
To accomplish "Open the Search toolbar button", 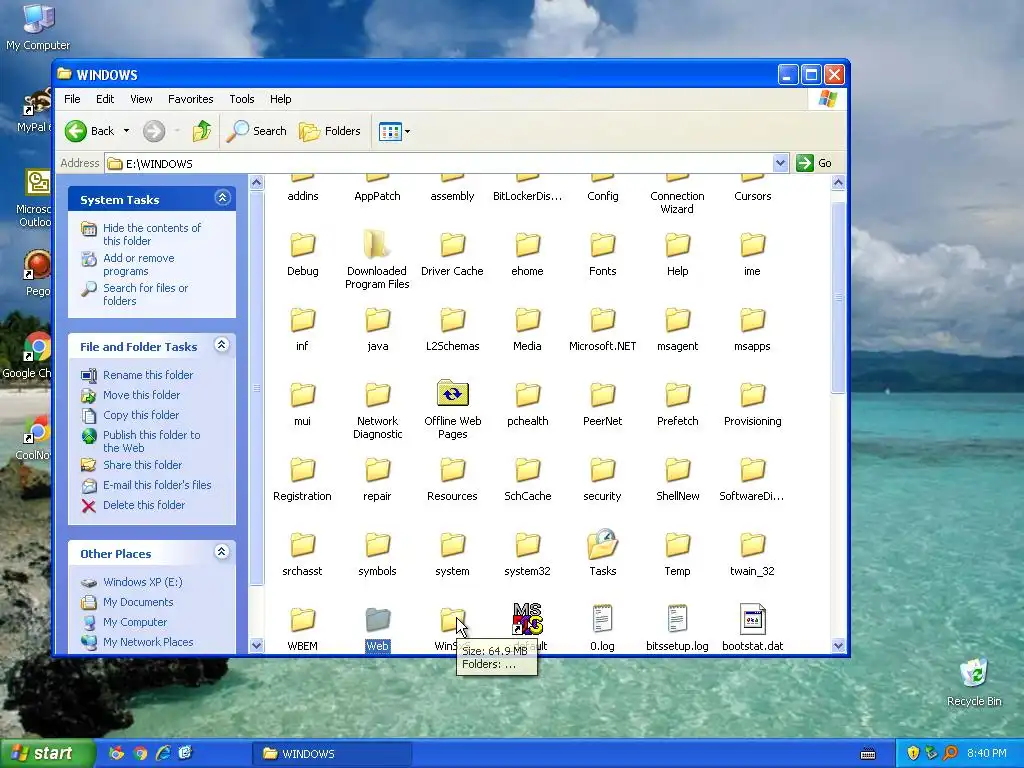I will pos(257,131).
